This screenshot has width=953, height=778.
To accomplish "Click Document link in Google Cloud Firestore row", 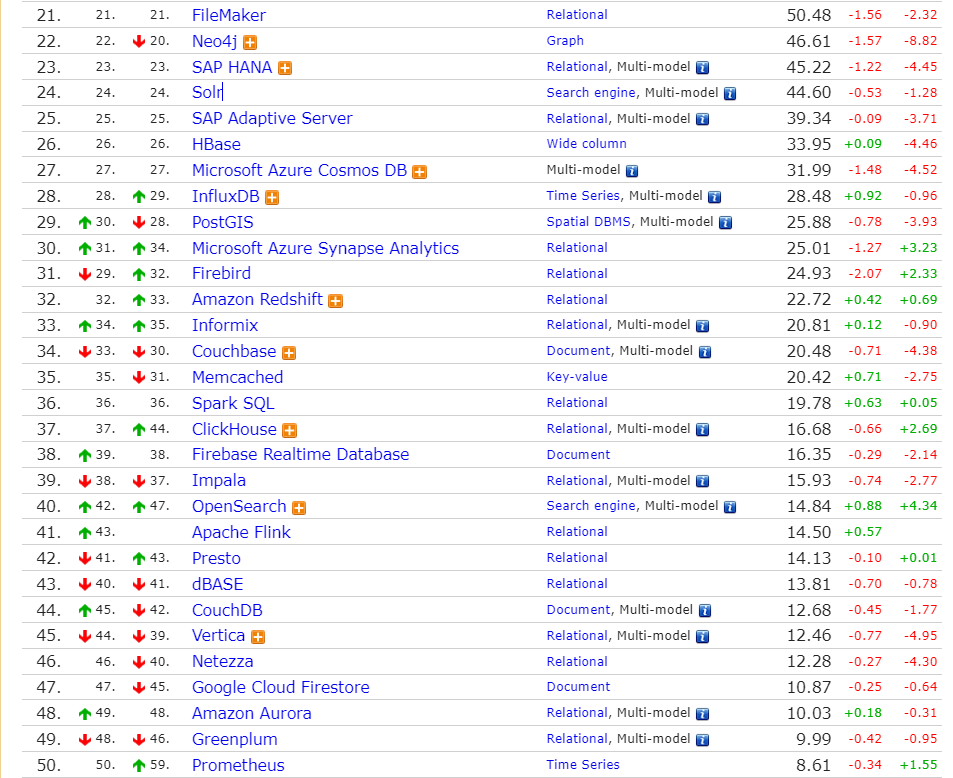I will click(579, 687).
